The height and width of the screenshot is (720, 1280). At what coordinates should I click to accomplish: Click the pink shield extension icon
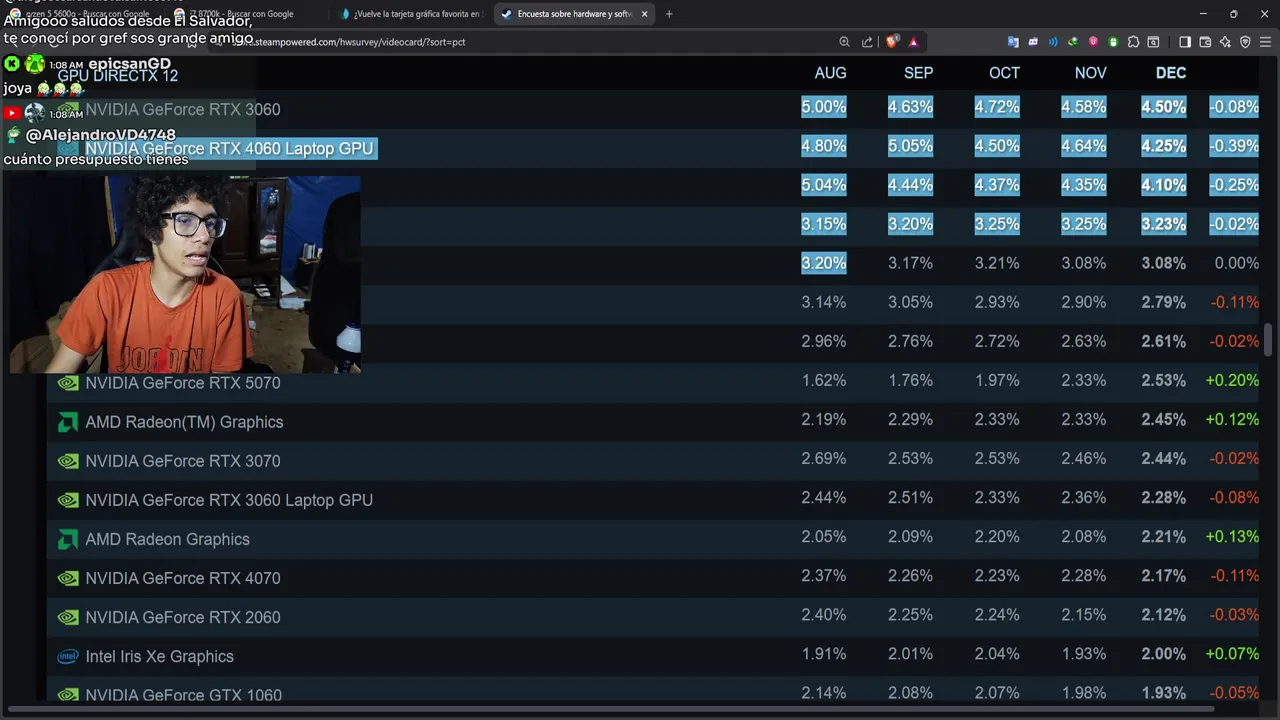(x=1093, y=42)
